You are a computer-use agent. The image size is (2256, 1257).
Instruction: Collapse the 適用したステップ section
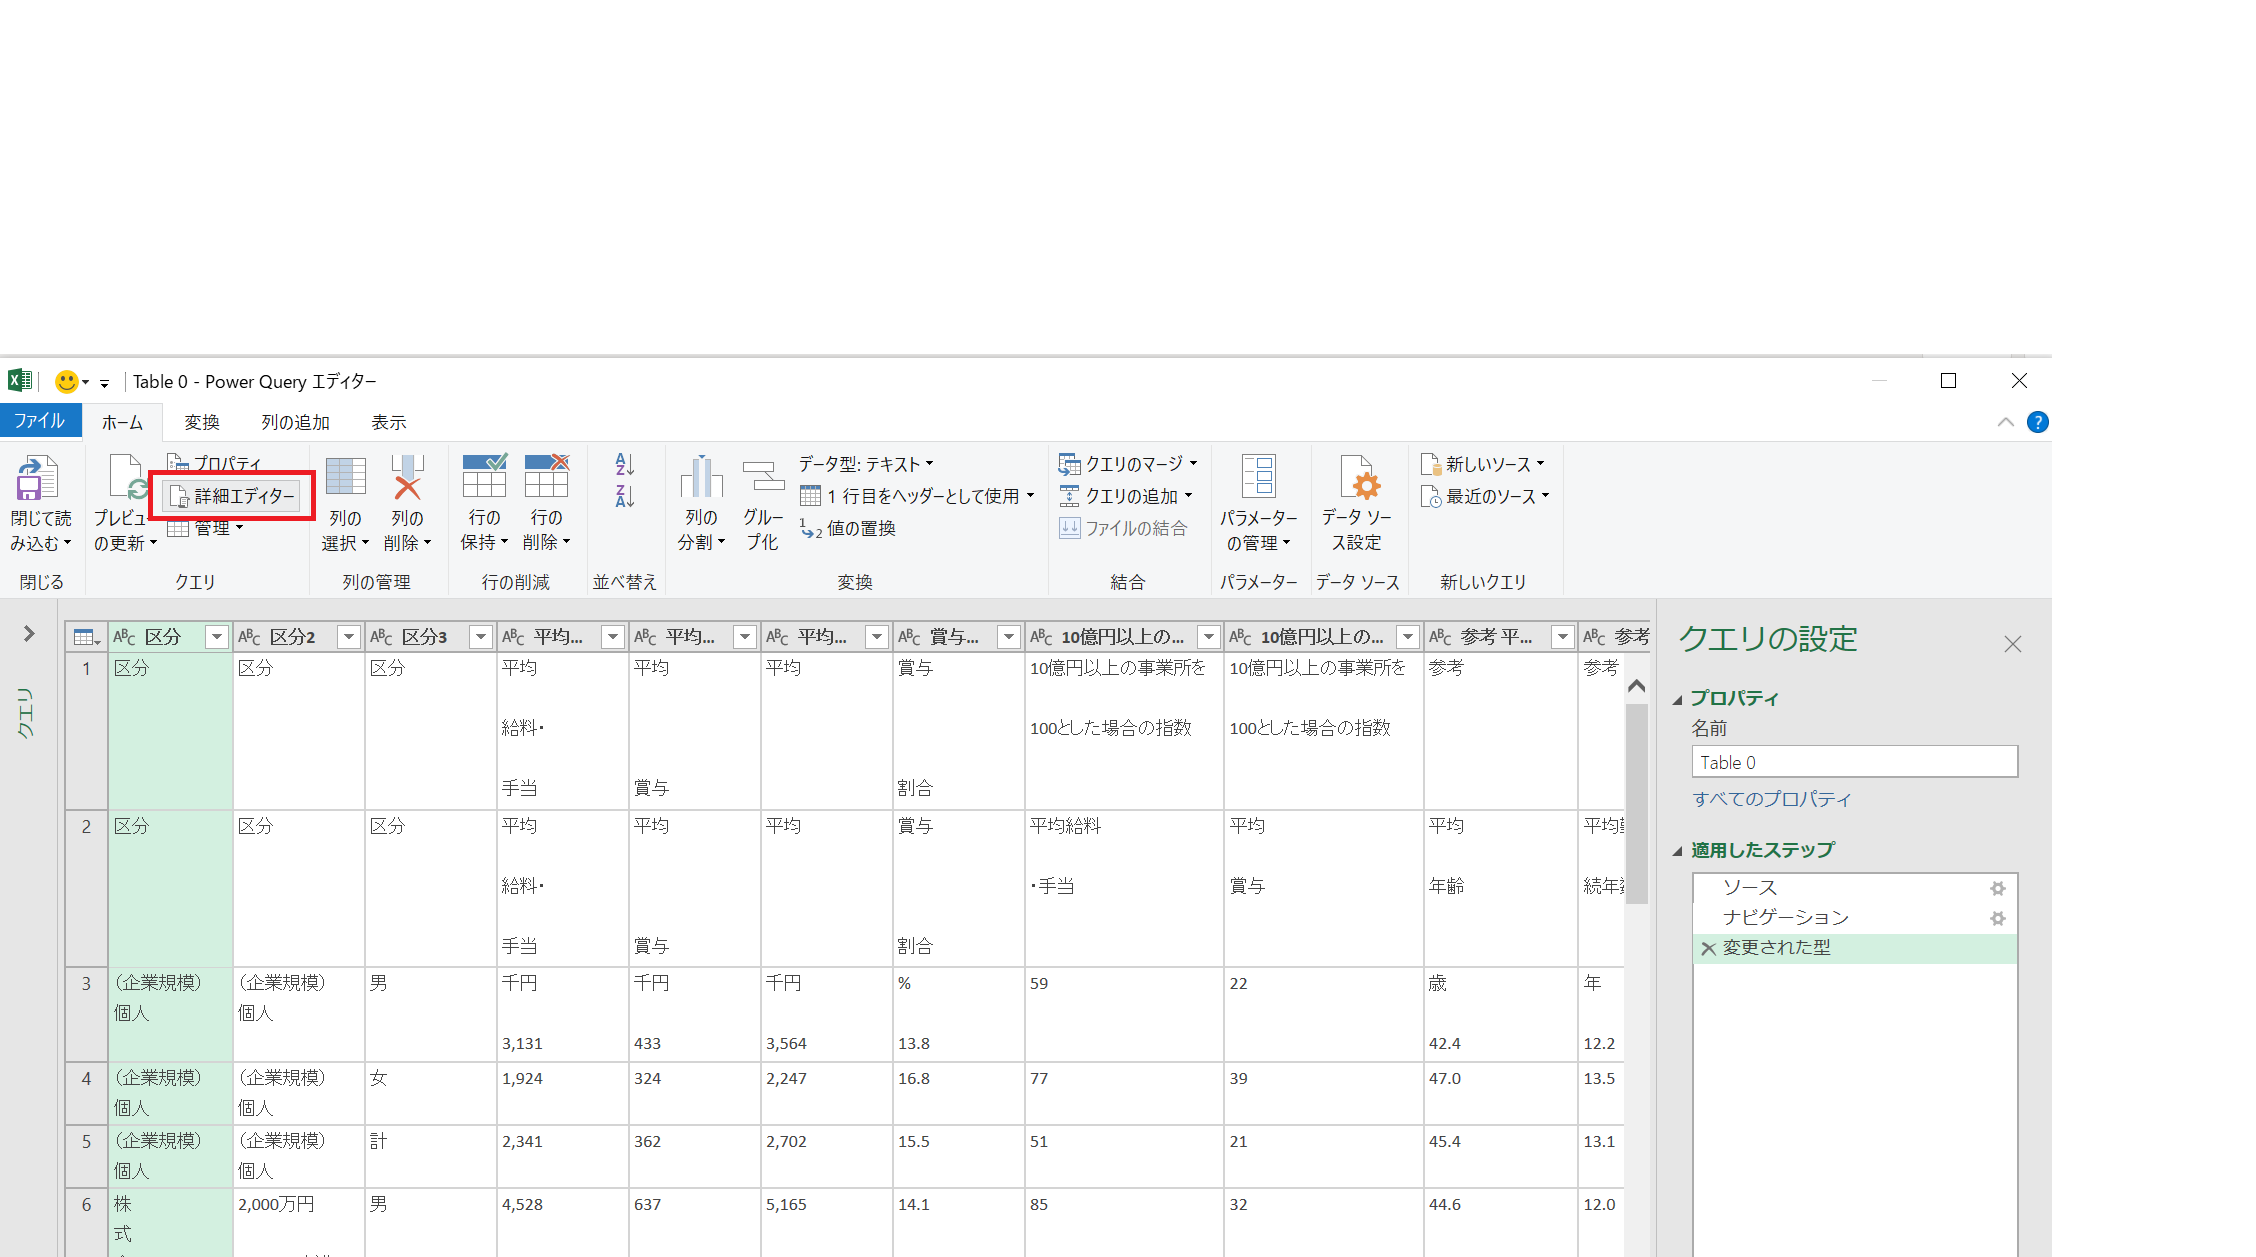pos(1678,851)
